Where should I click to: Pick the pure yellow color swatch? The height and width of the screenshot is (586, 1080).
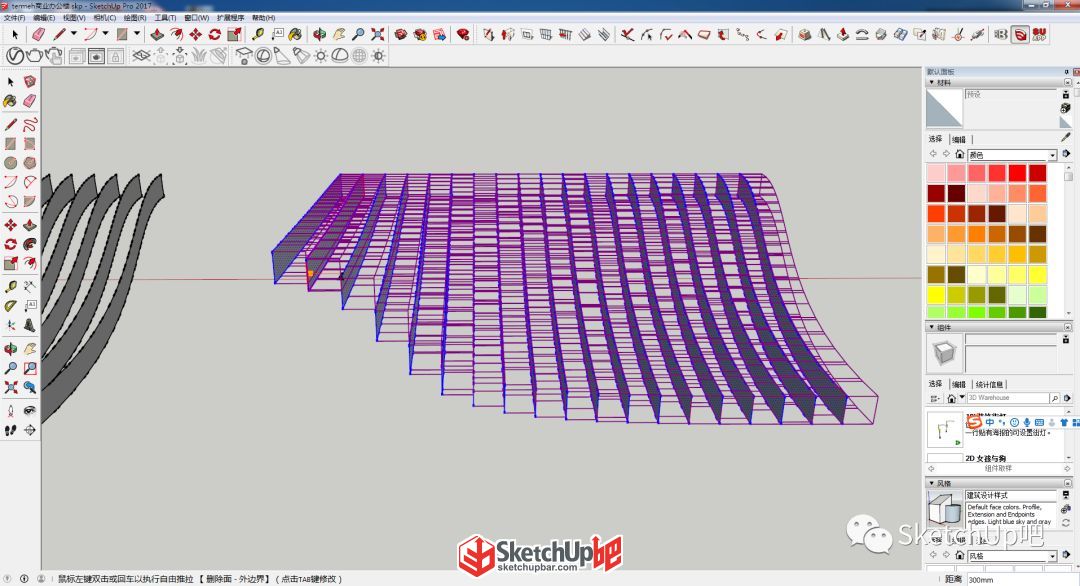[936, 295]
